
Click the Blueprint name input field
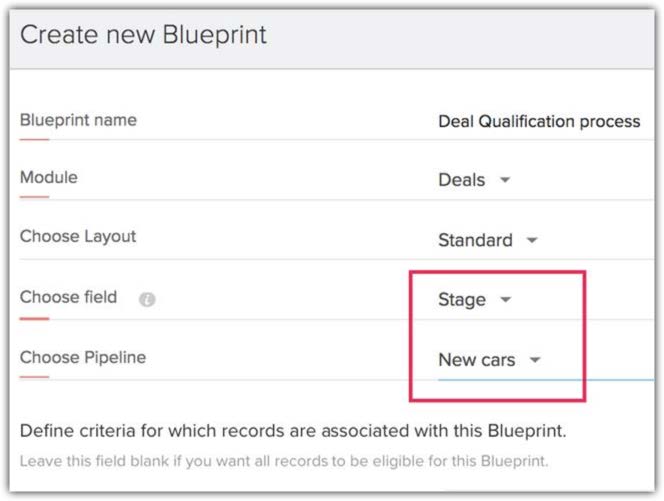click(539, 121)
